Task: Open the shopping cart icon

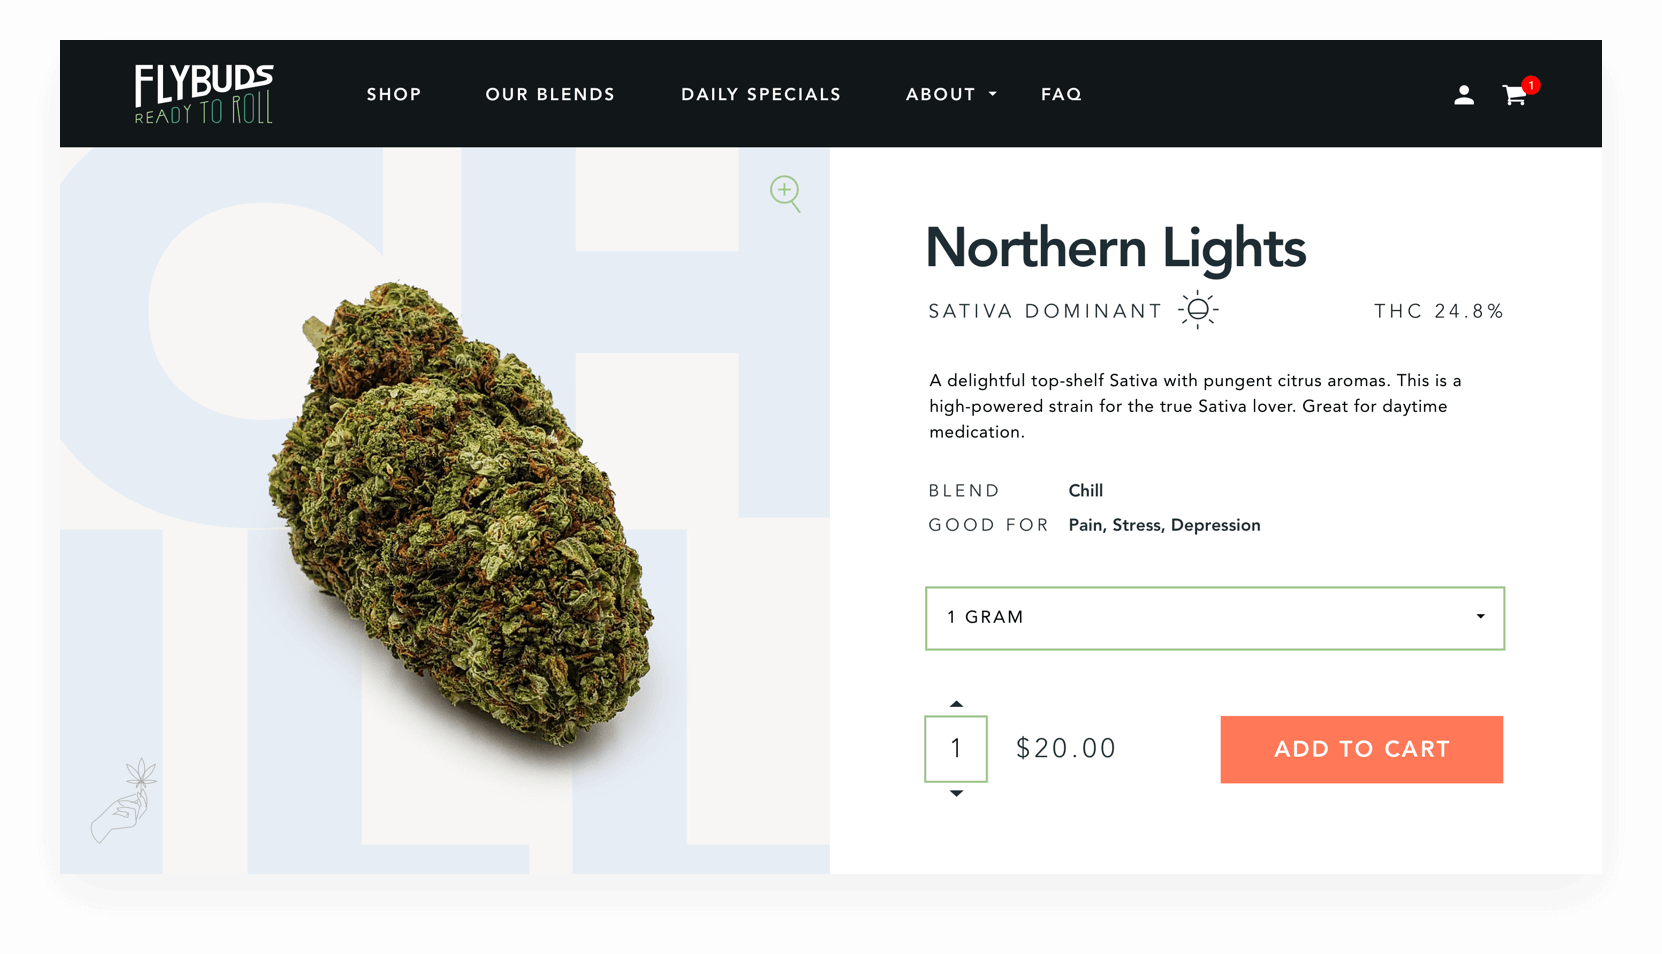Action: [1514, 95]
